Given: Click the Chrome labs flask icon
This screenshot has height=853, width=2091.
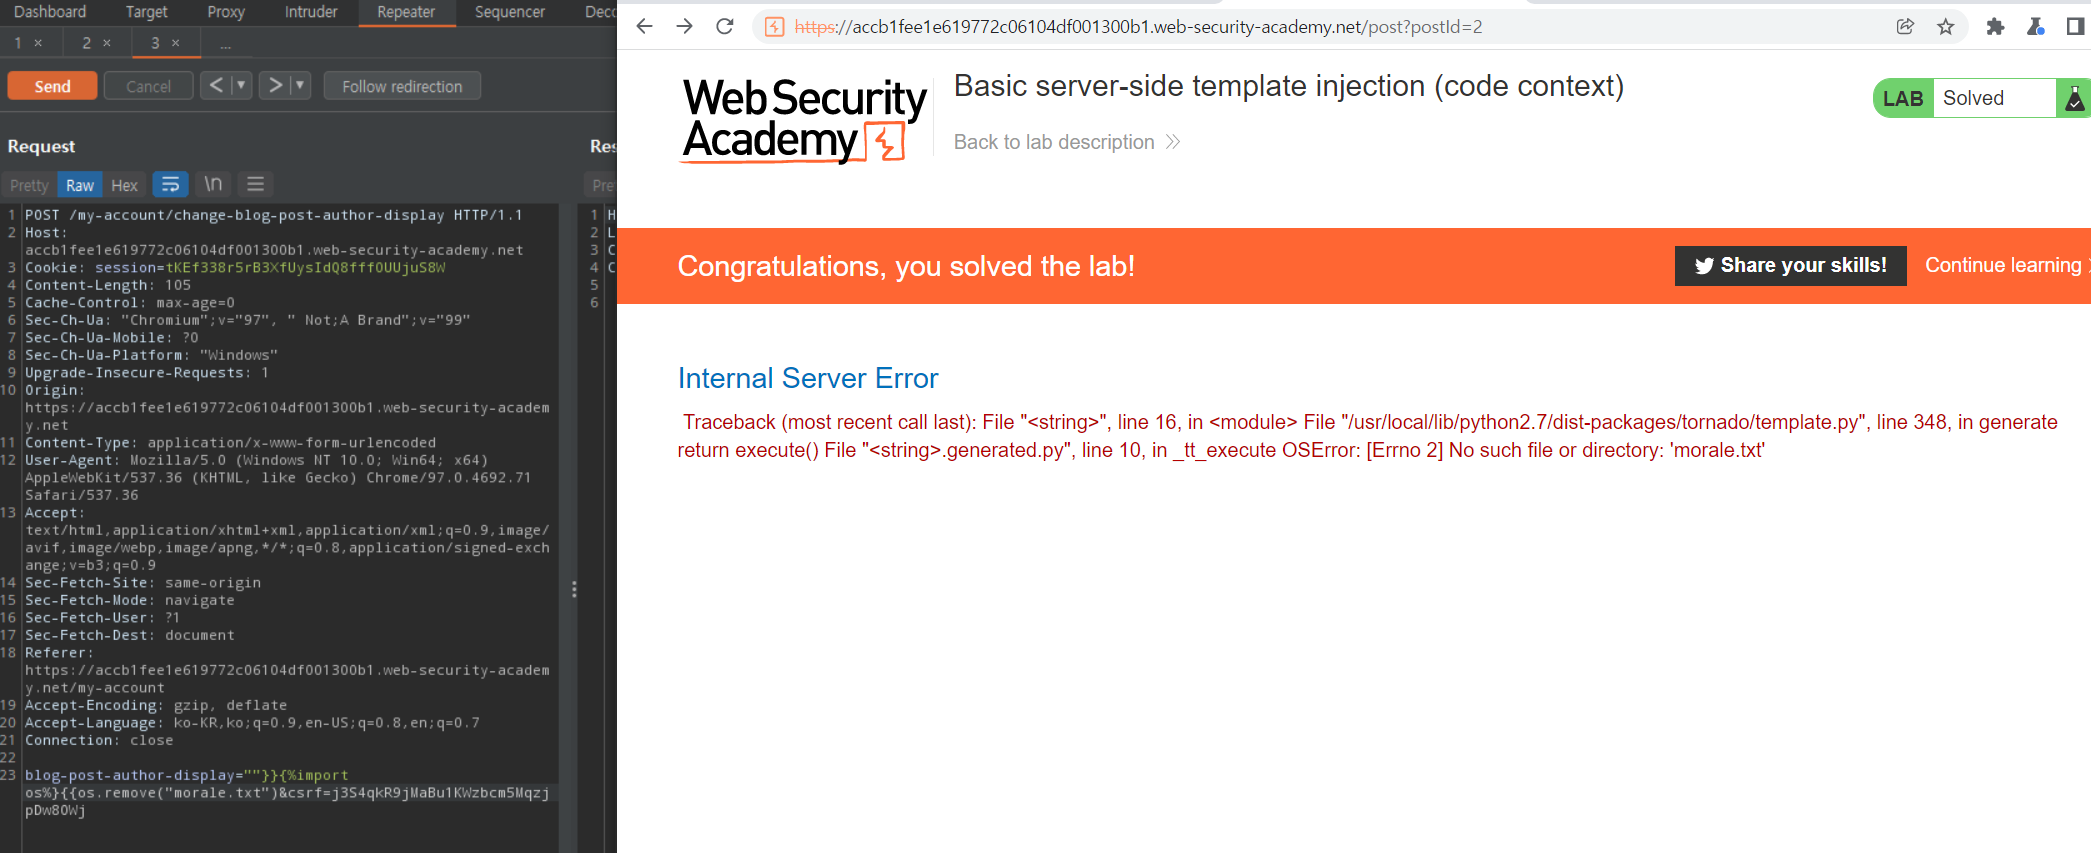Looking at the screenshot, I should coord(2035,27).
